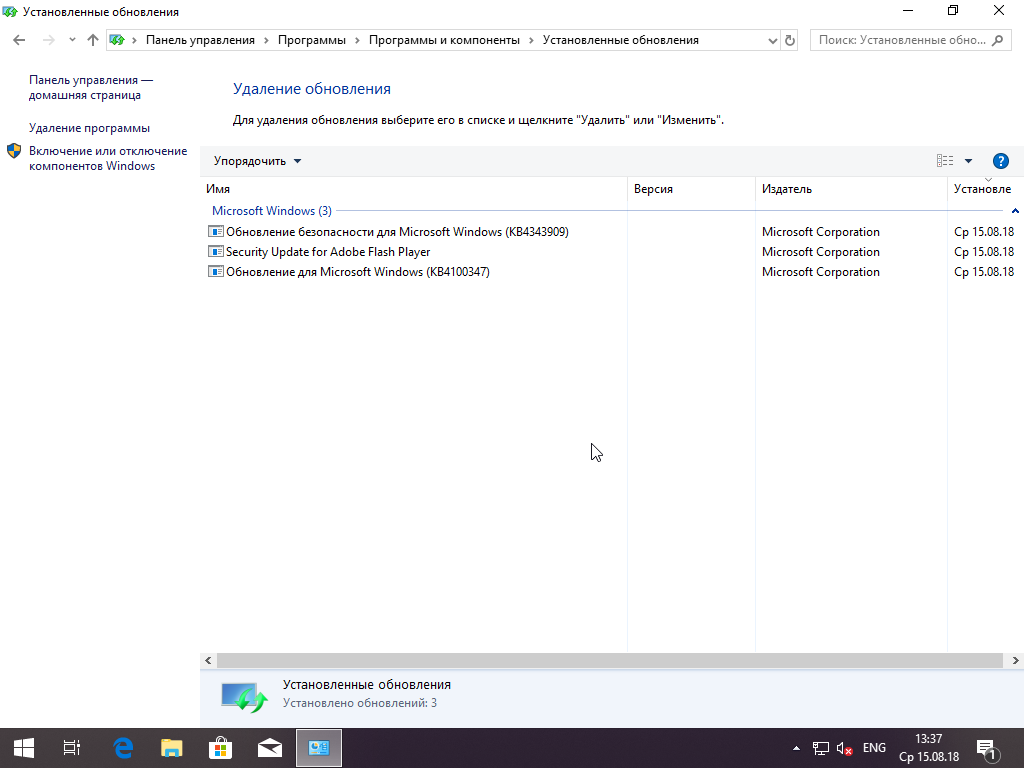Open recent locations dropdown arrow
The height and width of the screenshot is (768, 1024).
(72, 40)
